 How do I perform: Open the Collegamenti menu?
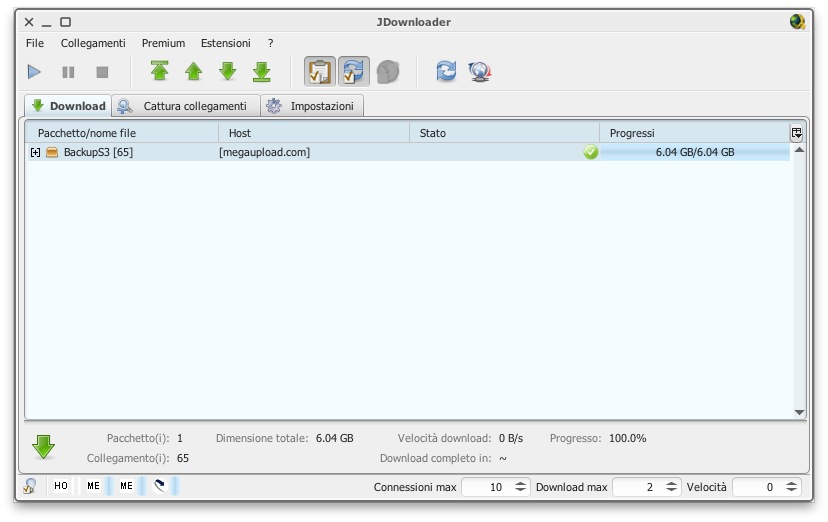pyautogui.click(x=92, y=43)
